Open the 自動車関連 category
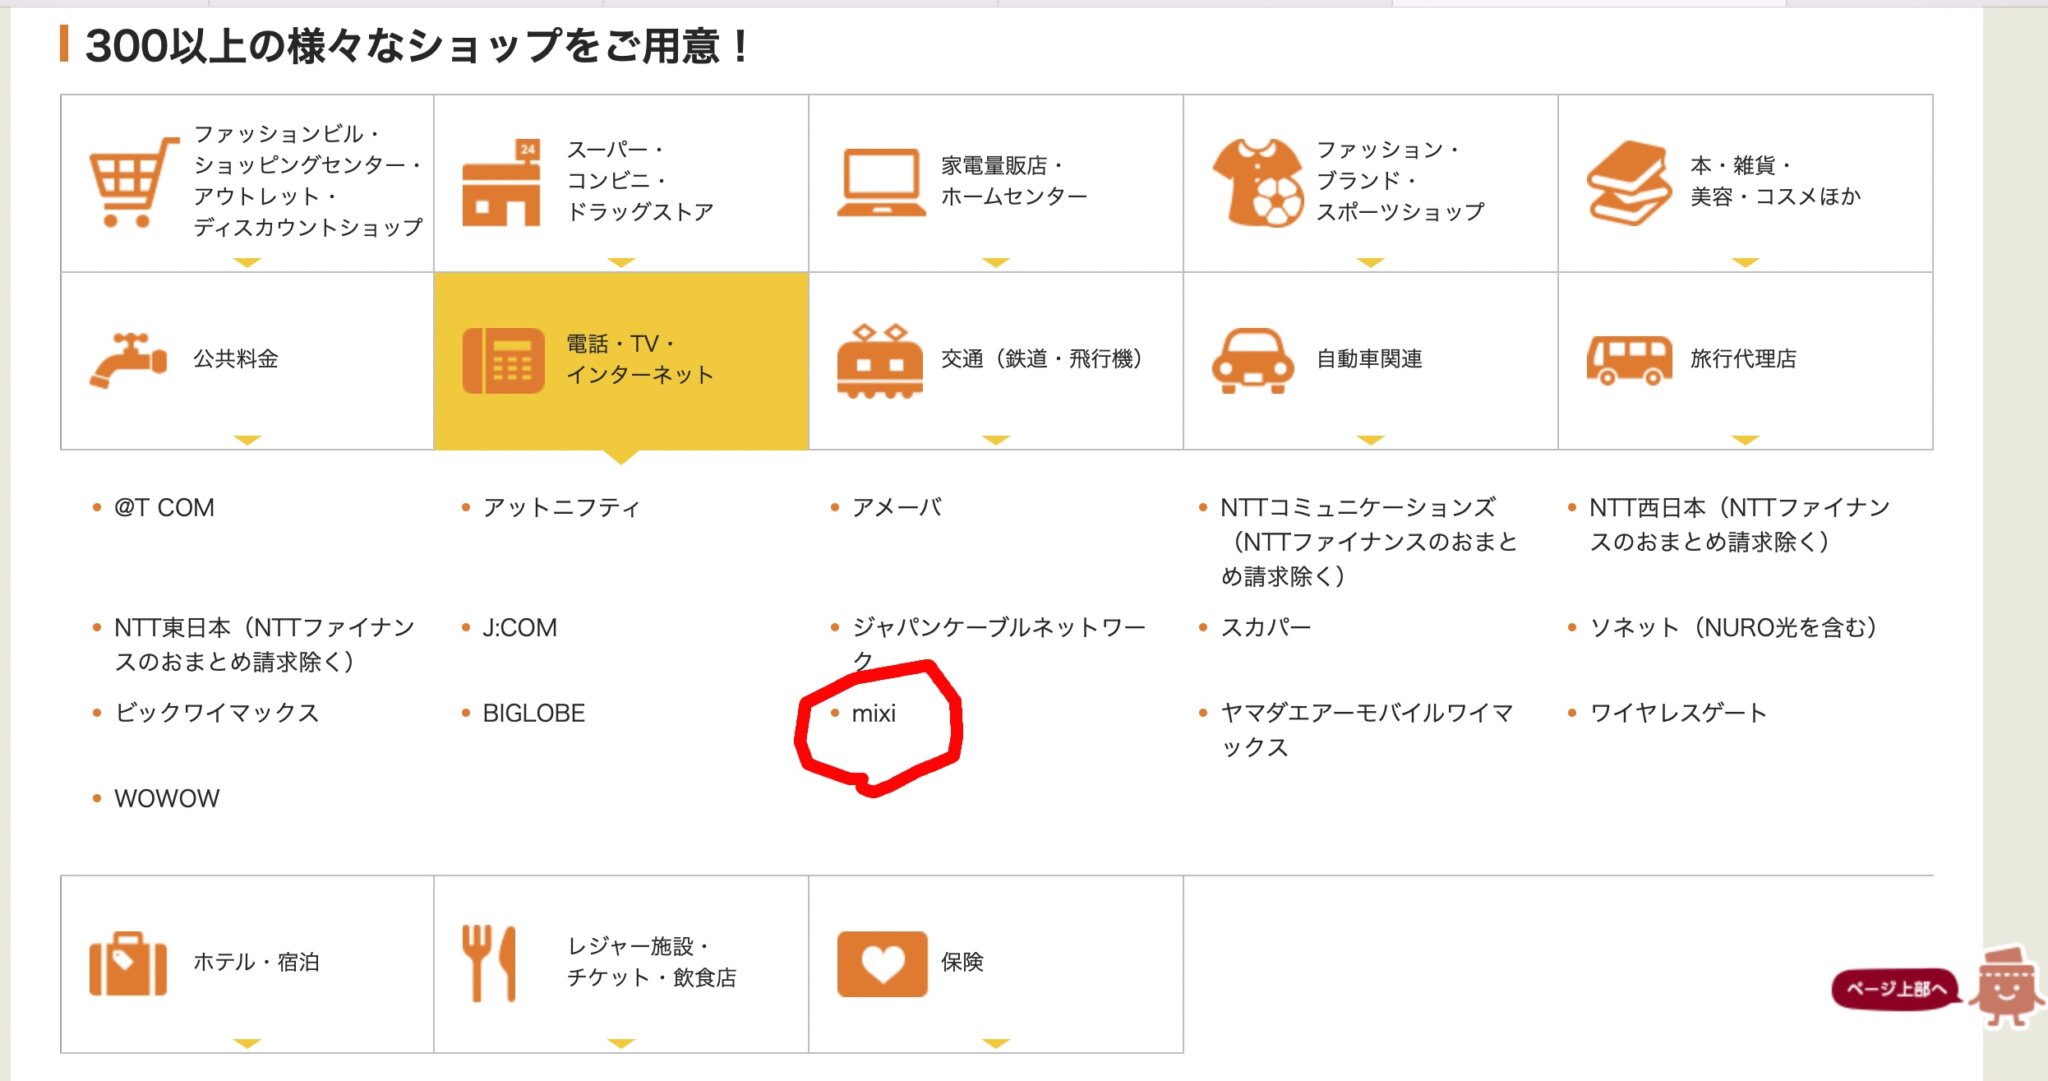Image resolution: width=2048 pixels, height=1081 pixels. 1370,361
